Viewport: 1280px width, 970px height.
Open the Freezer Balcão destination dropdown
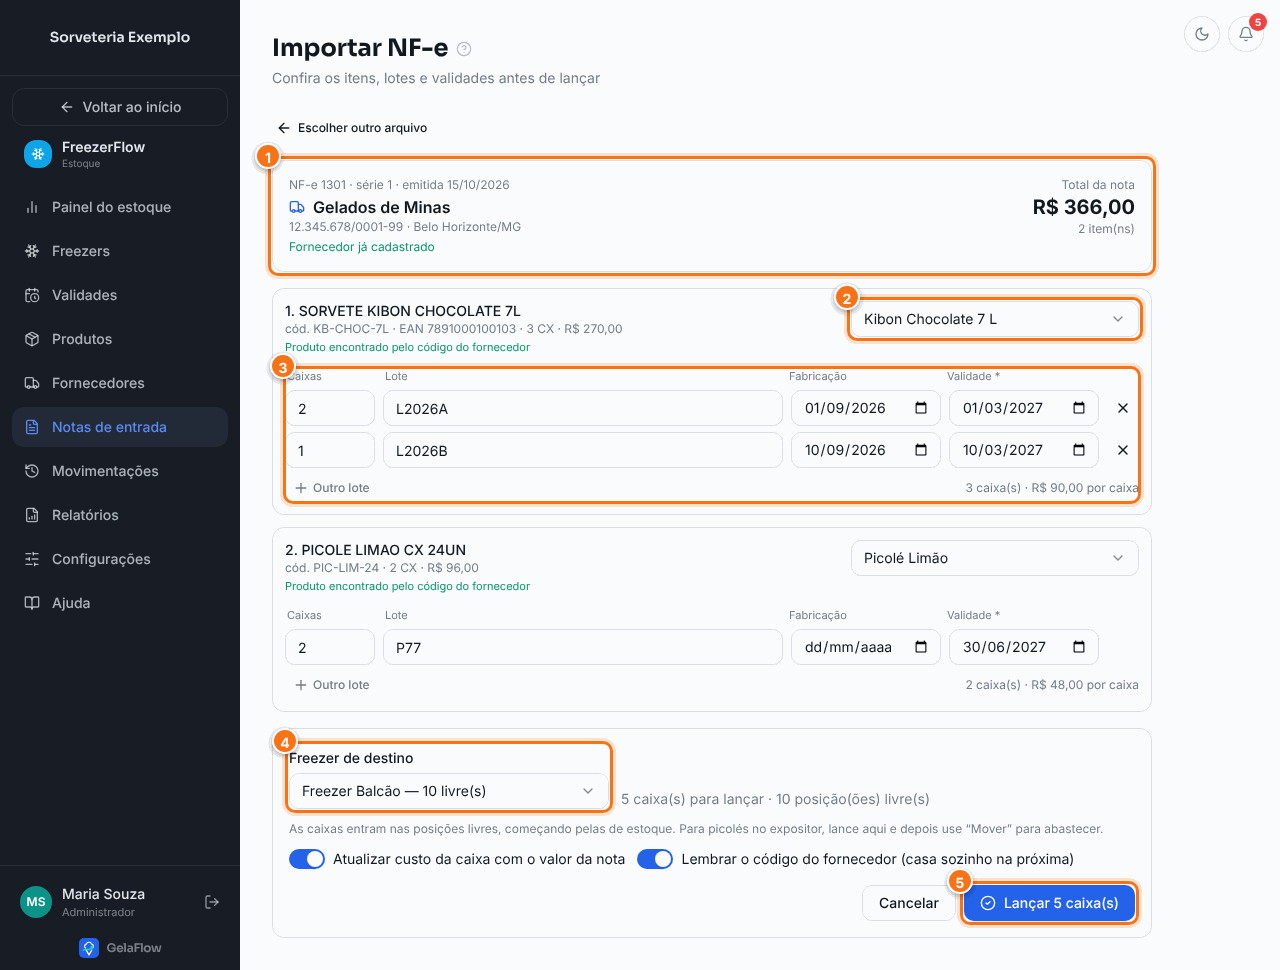tap(448, 791)
